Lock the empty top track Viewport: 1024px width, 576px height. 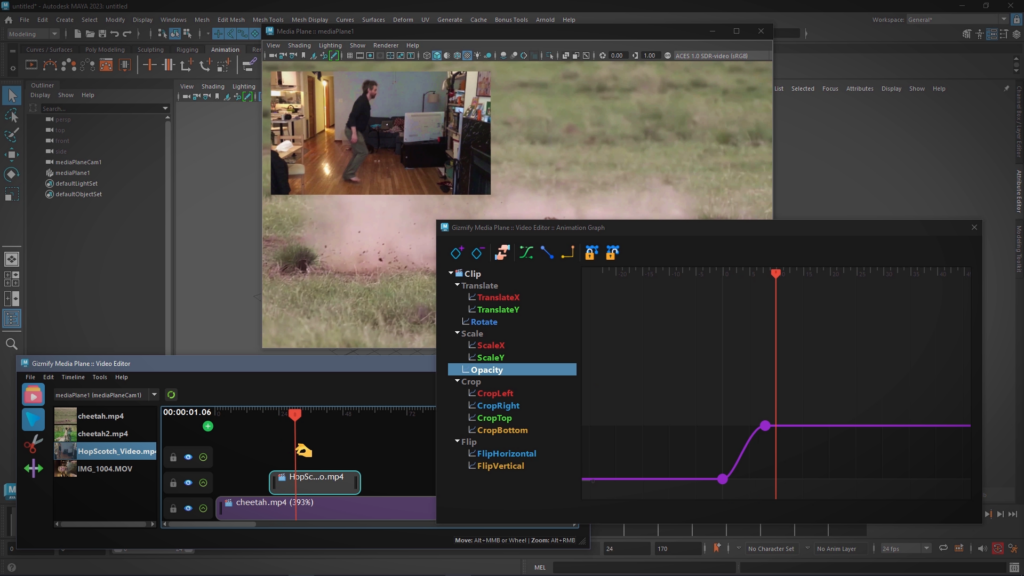click(173, 457)
